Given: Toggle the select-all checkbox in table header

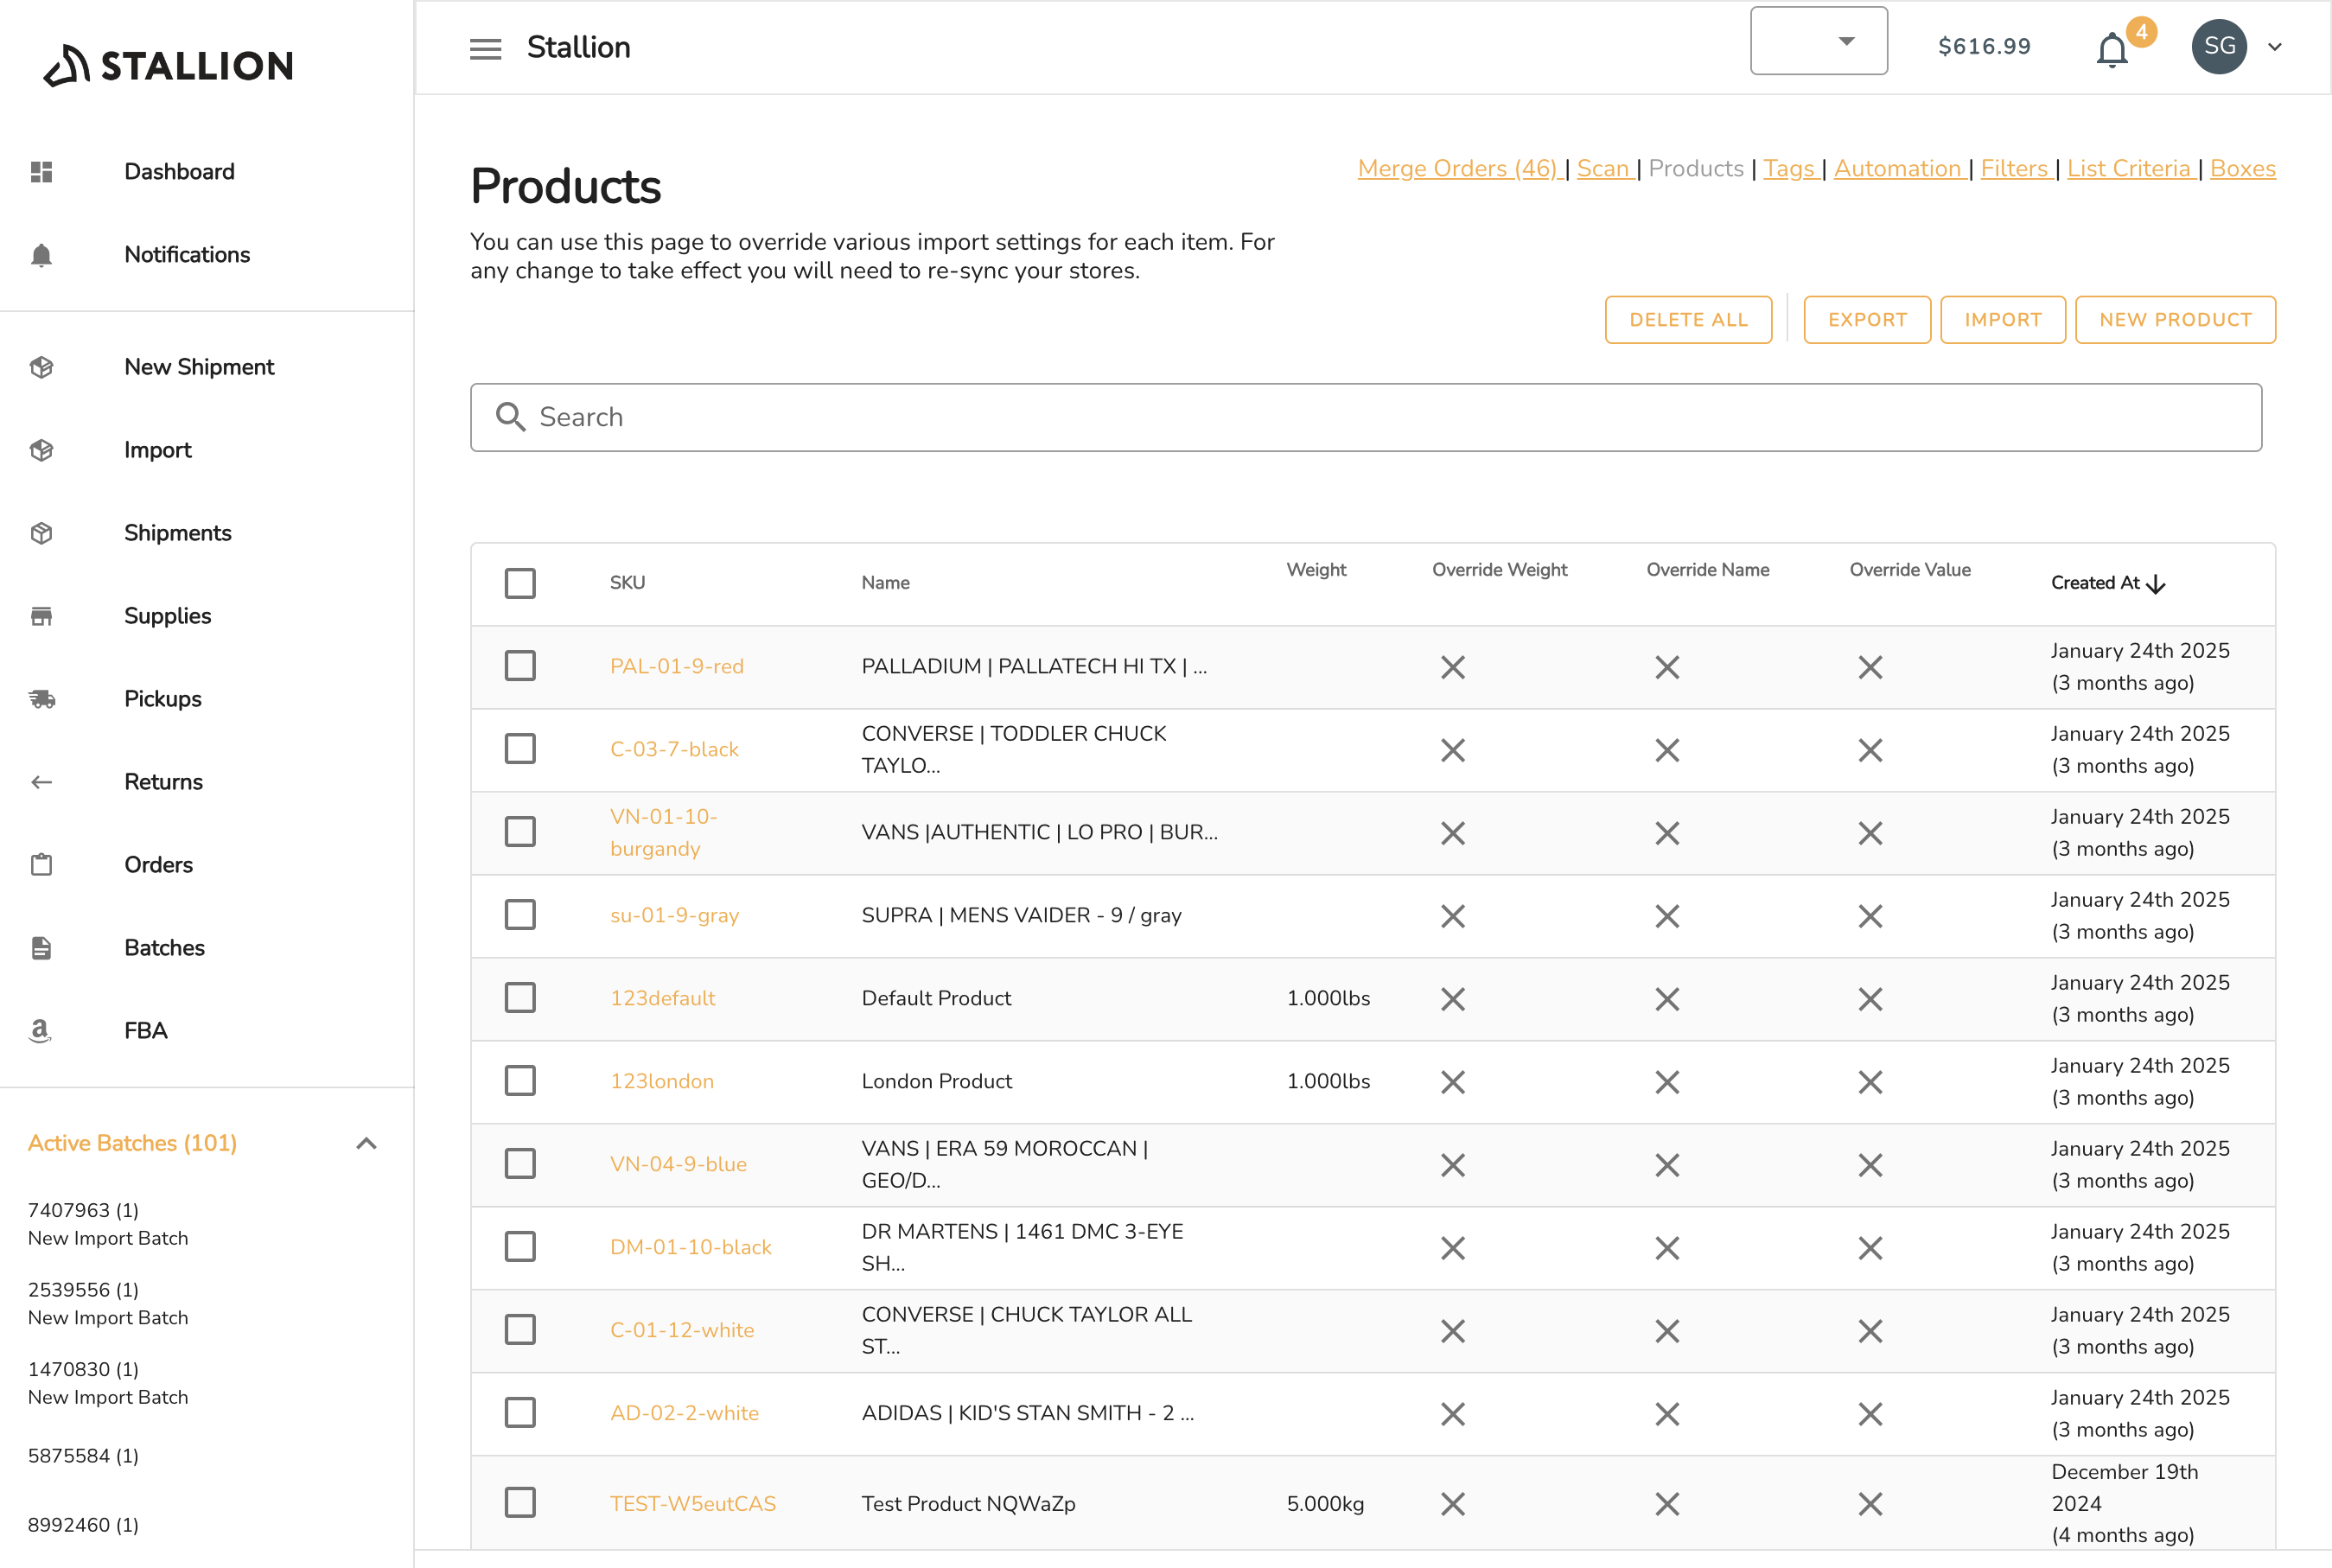Looking at the screenshot, I should [520, 583].
